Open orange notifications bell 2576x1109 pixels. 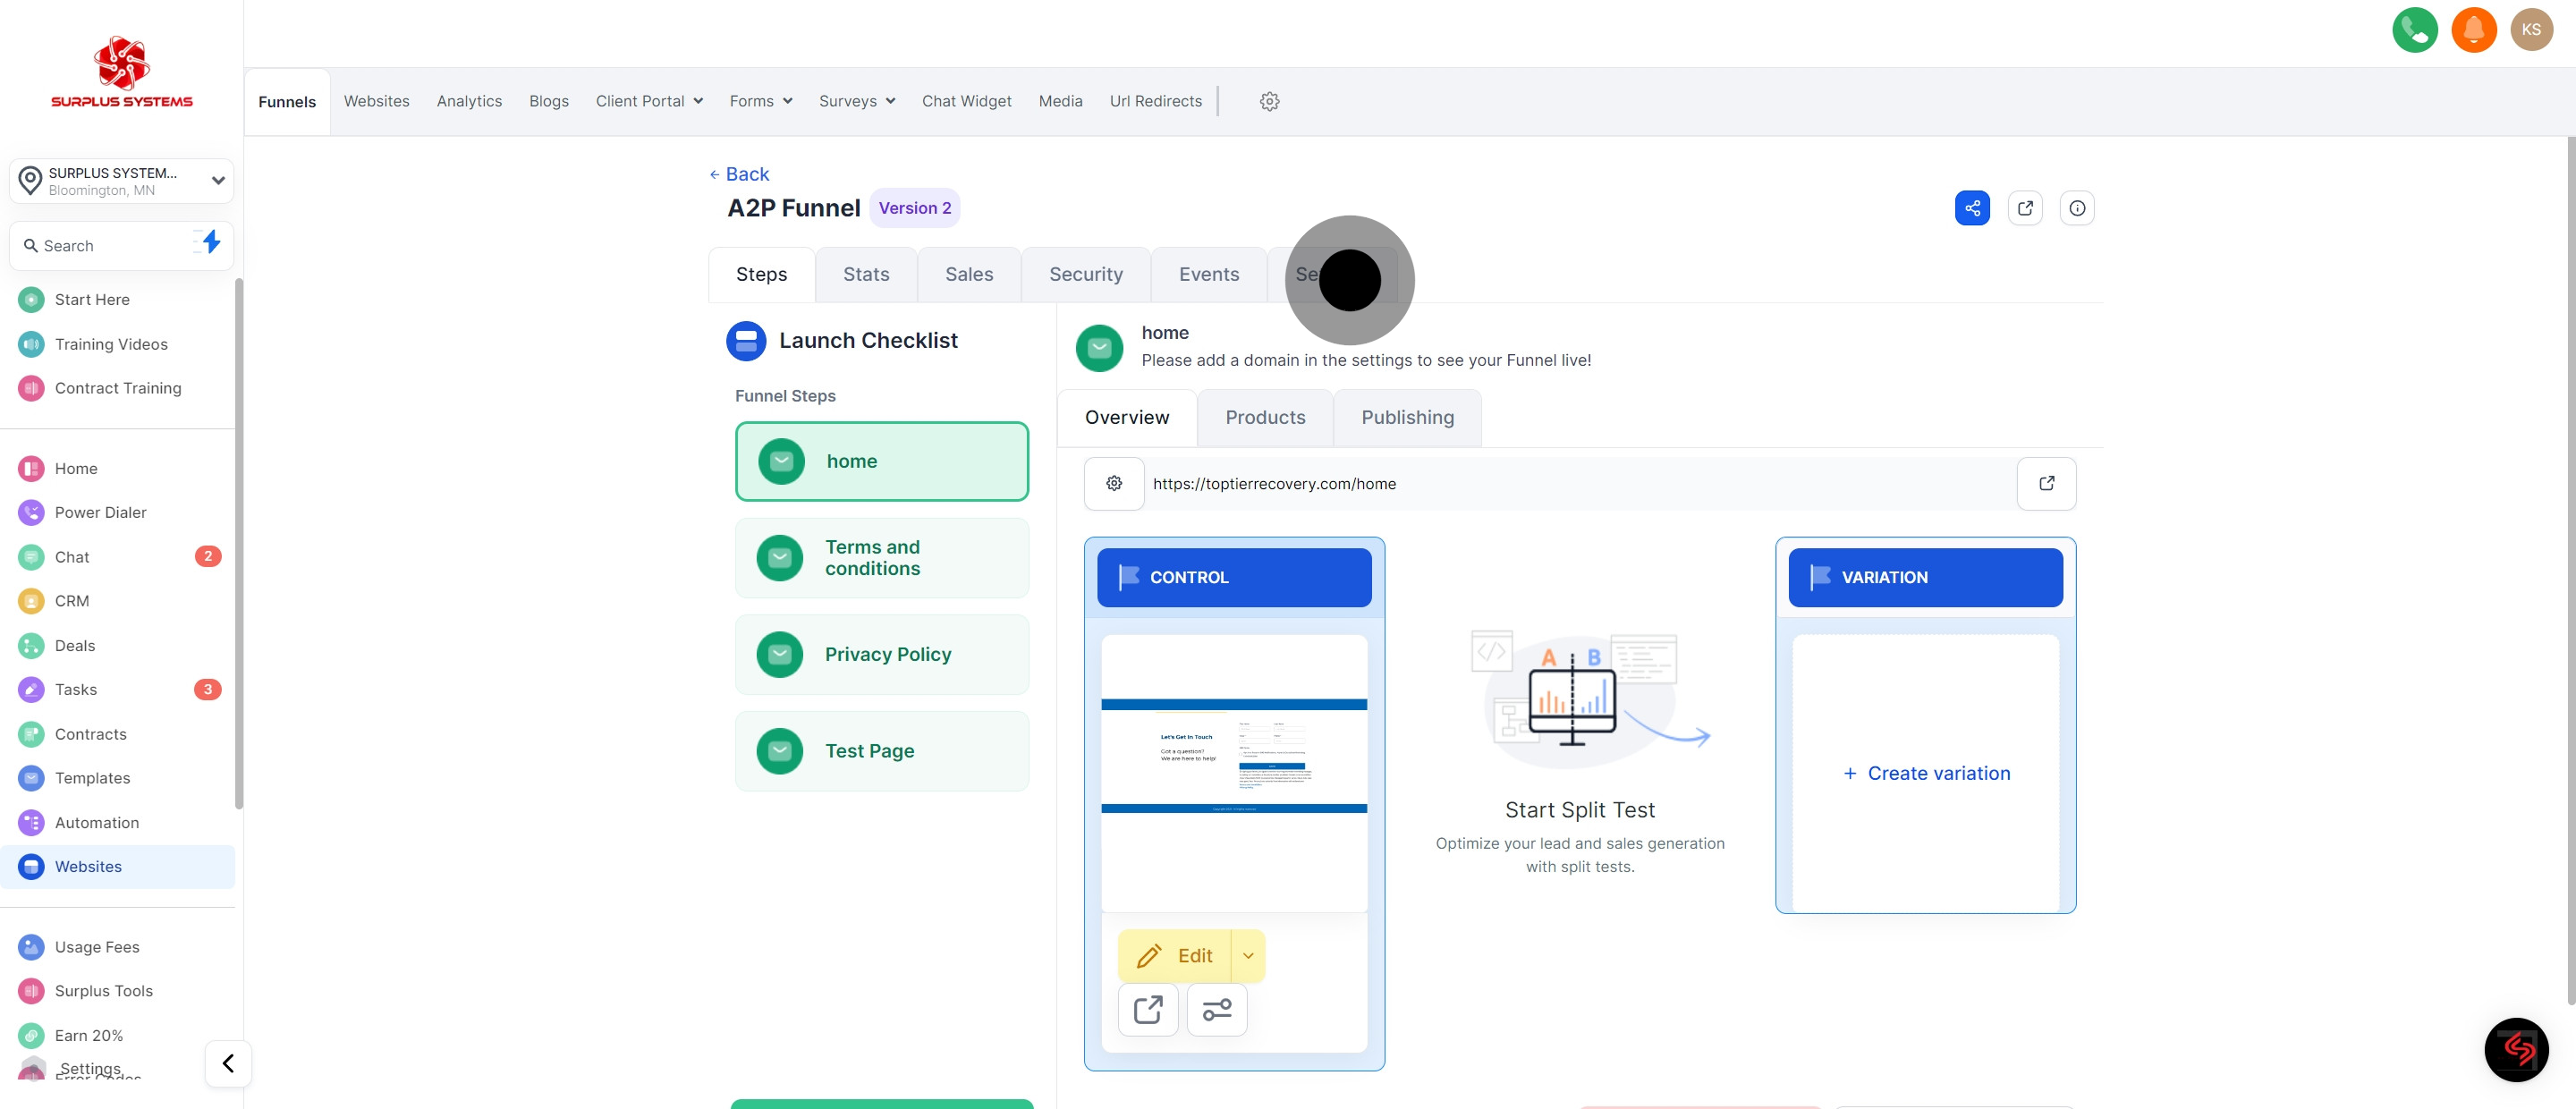point(2473,30)
